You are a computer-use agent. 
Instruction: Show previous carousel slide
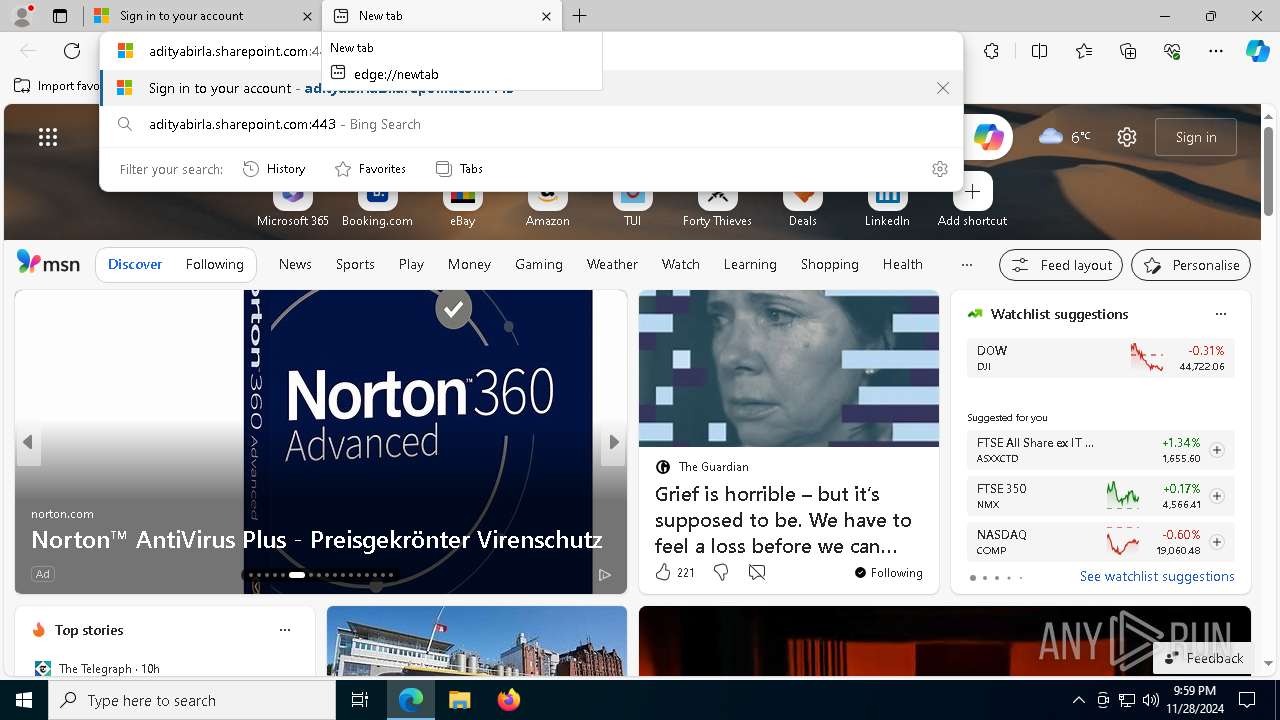[x=28, y=442]
